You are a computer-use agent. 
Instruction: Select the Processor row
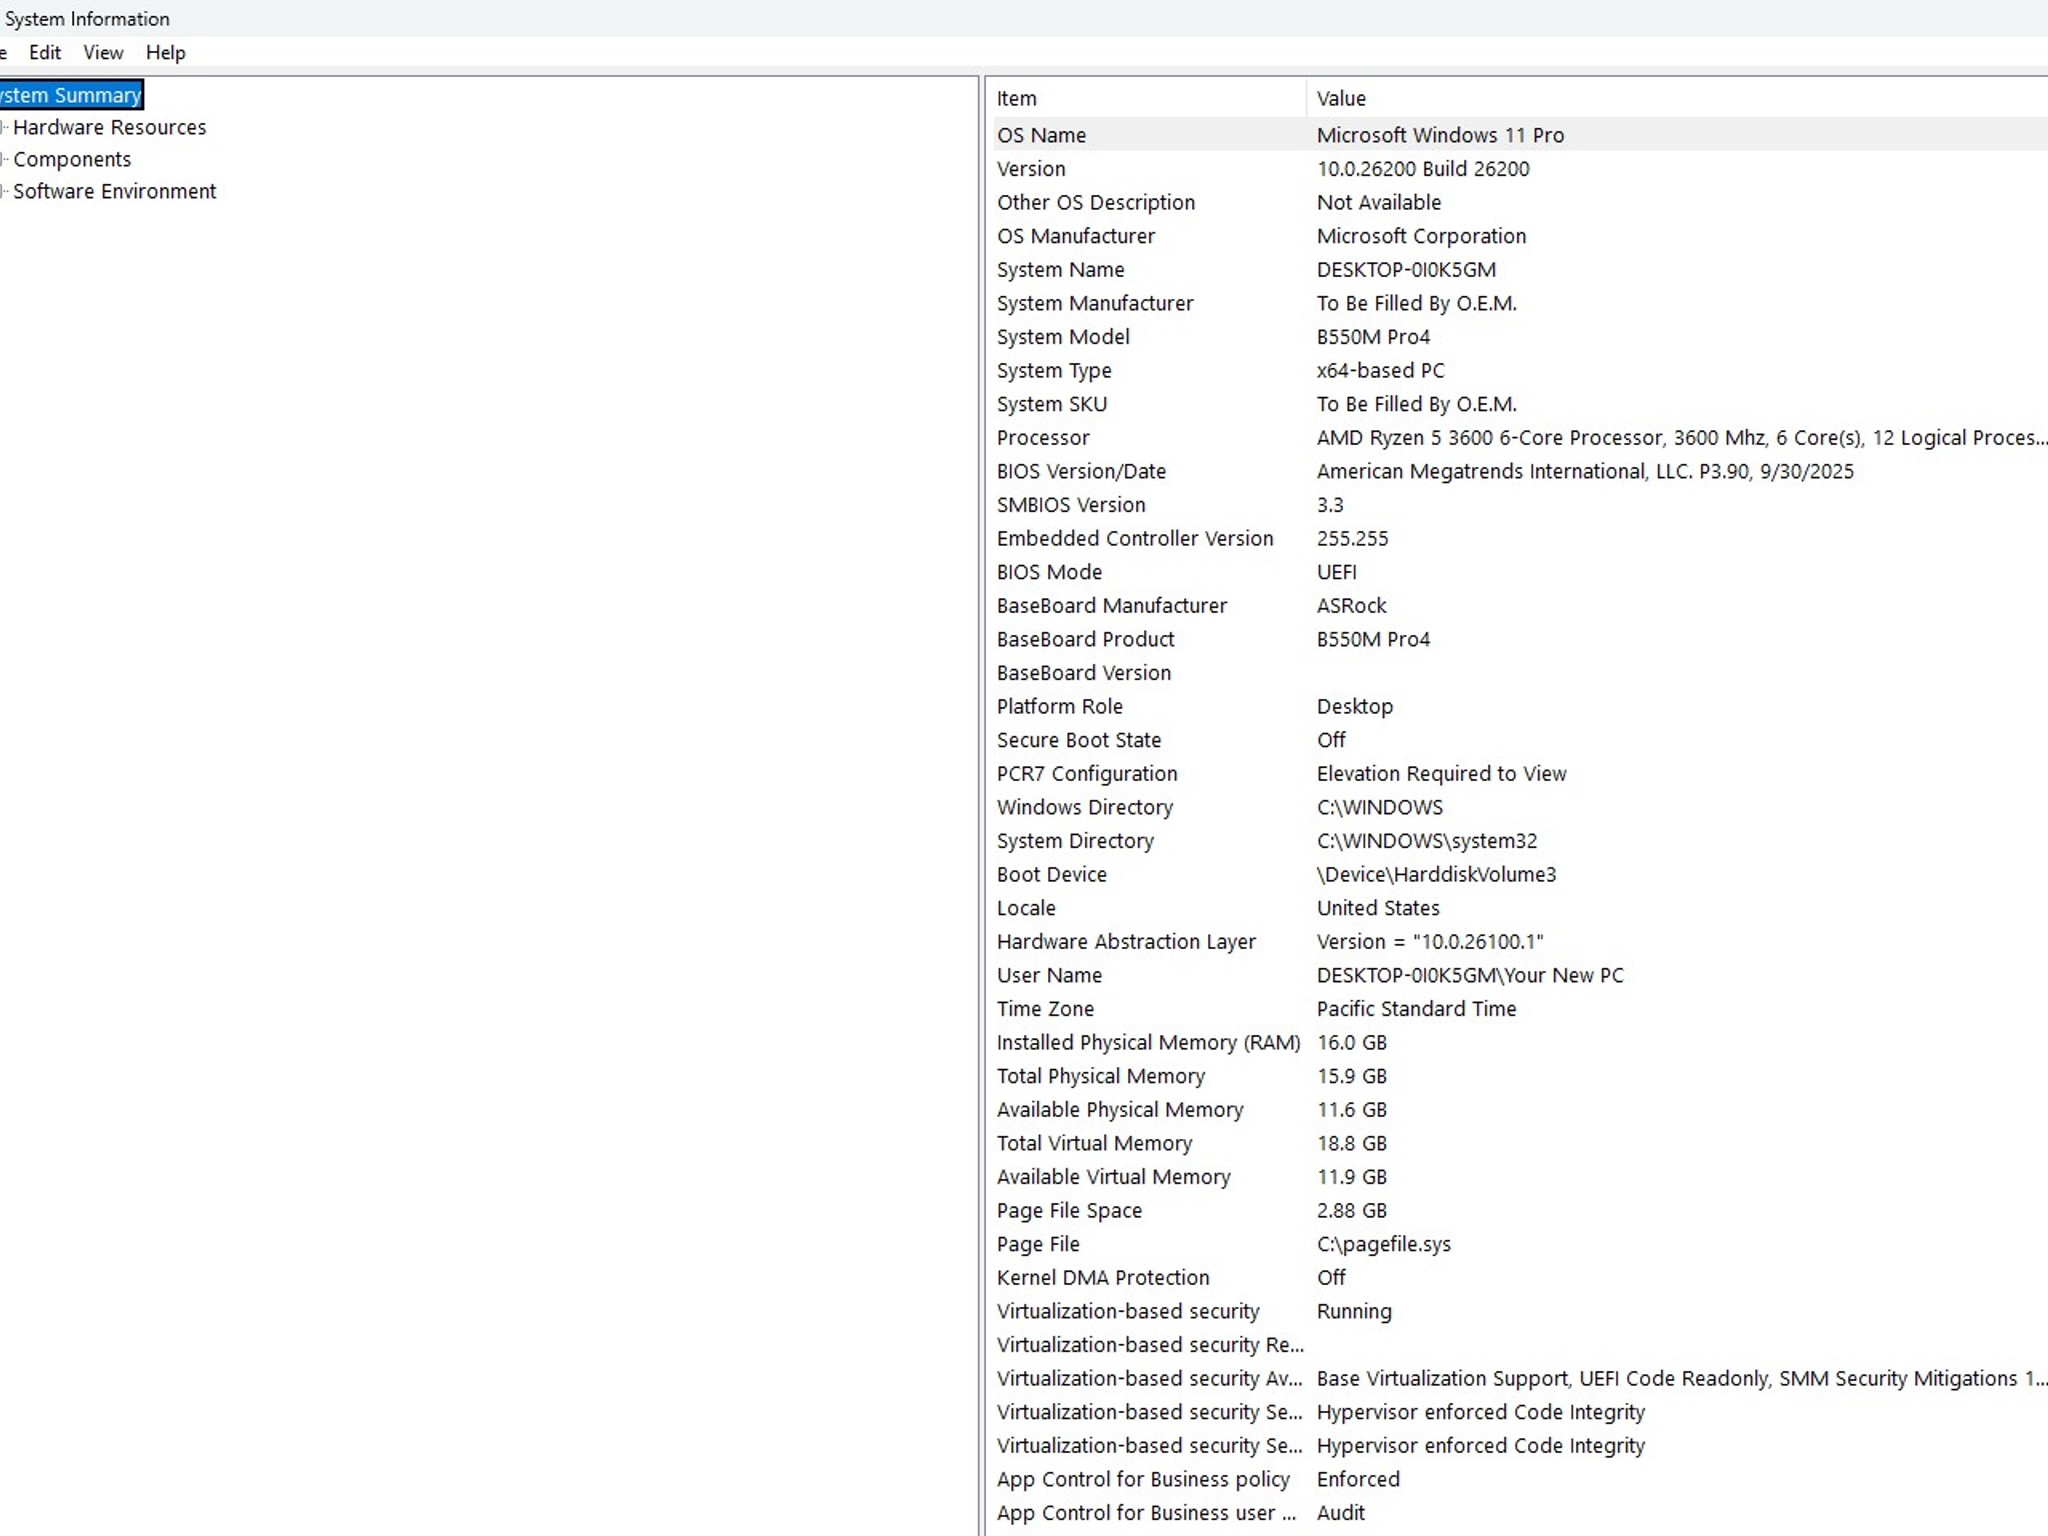(1043, 438)
